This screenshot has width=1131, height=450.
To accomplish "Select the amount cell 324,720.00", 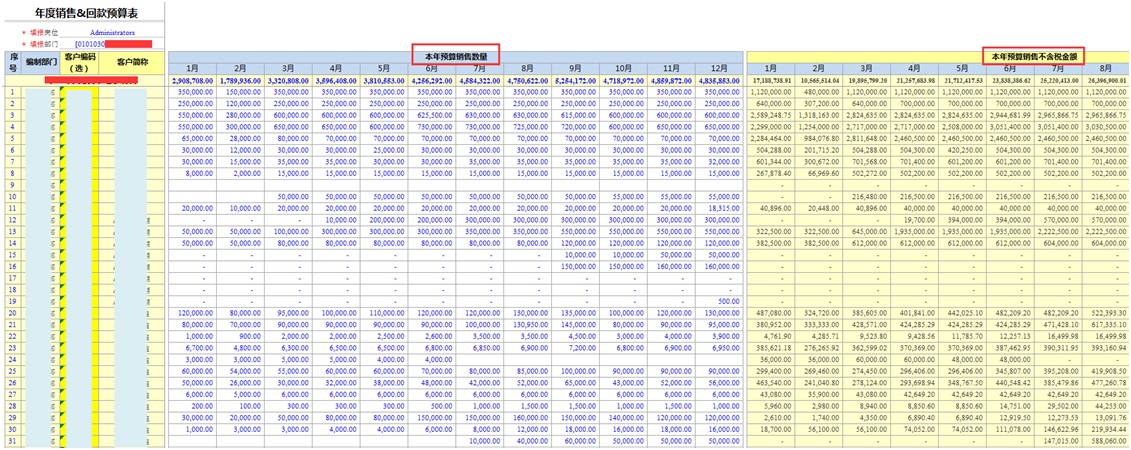I will (x=819, y=312).
